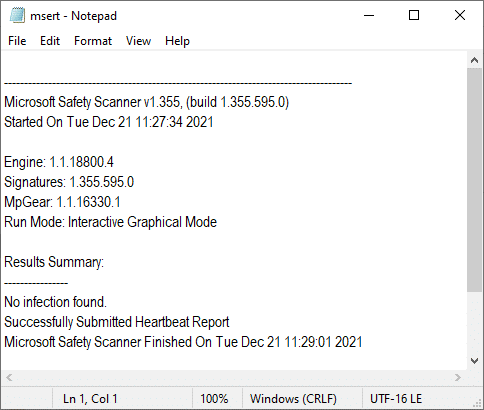
Task: Open the Edit menu
Action: point(50,41)
